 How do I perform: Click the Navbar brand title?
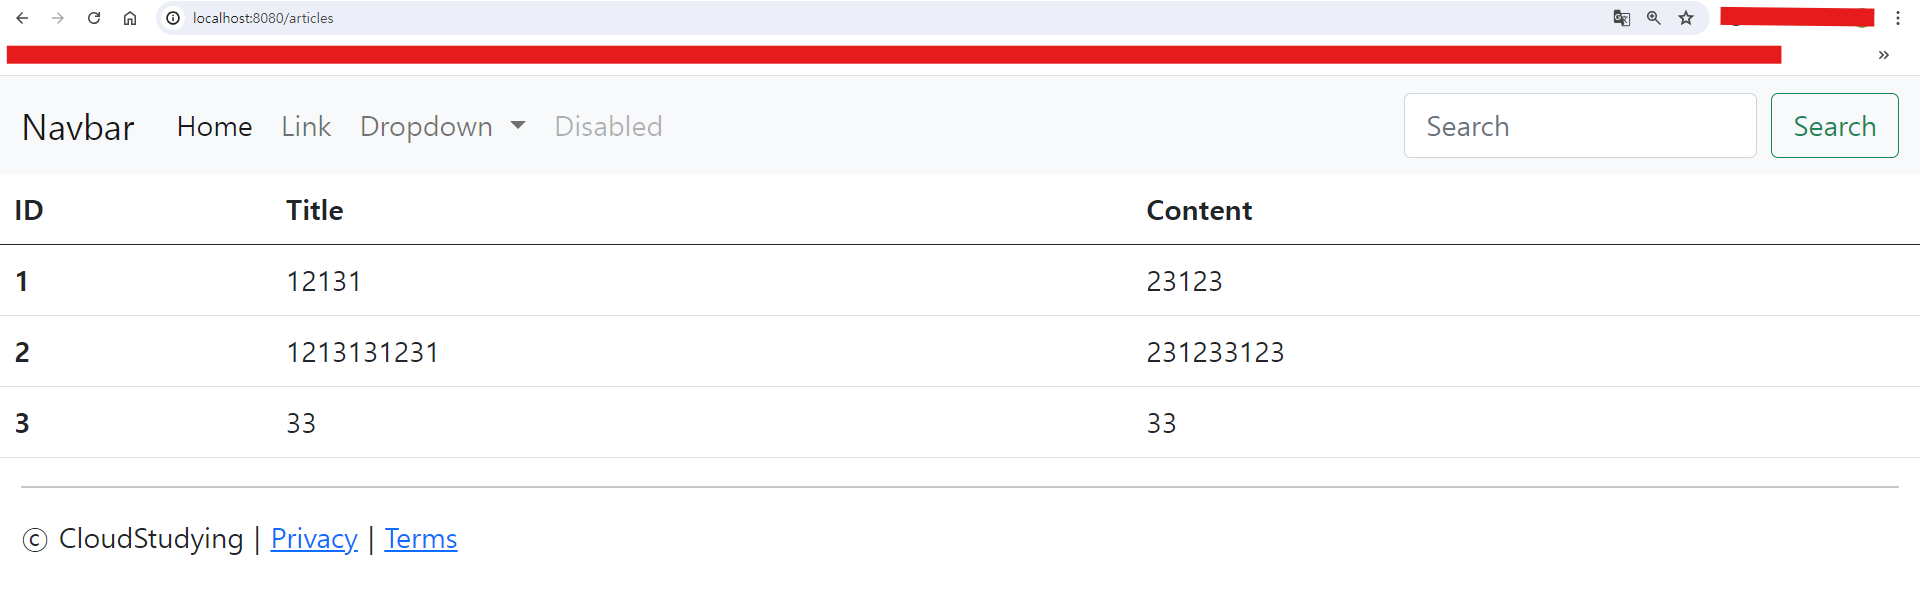tap(78, 127)
